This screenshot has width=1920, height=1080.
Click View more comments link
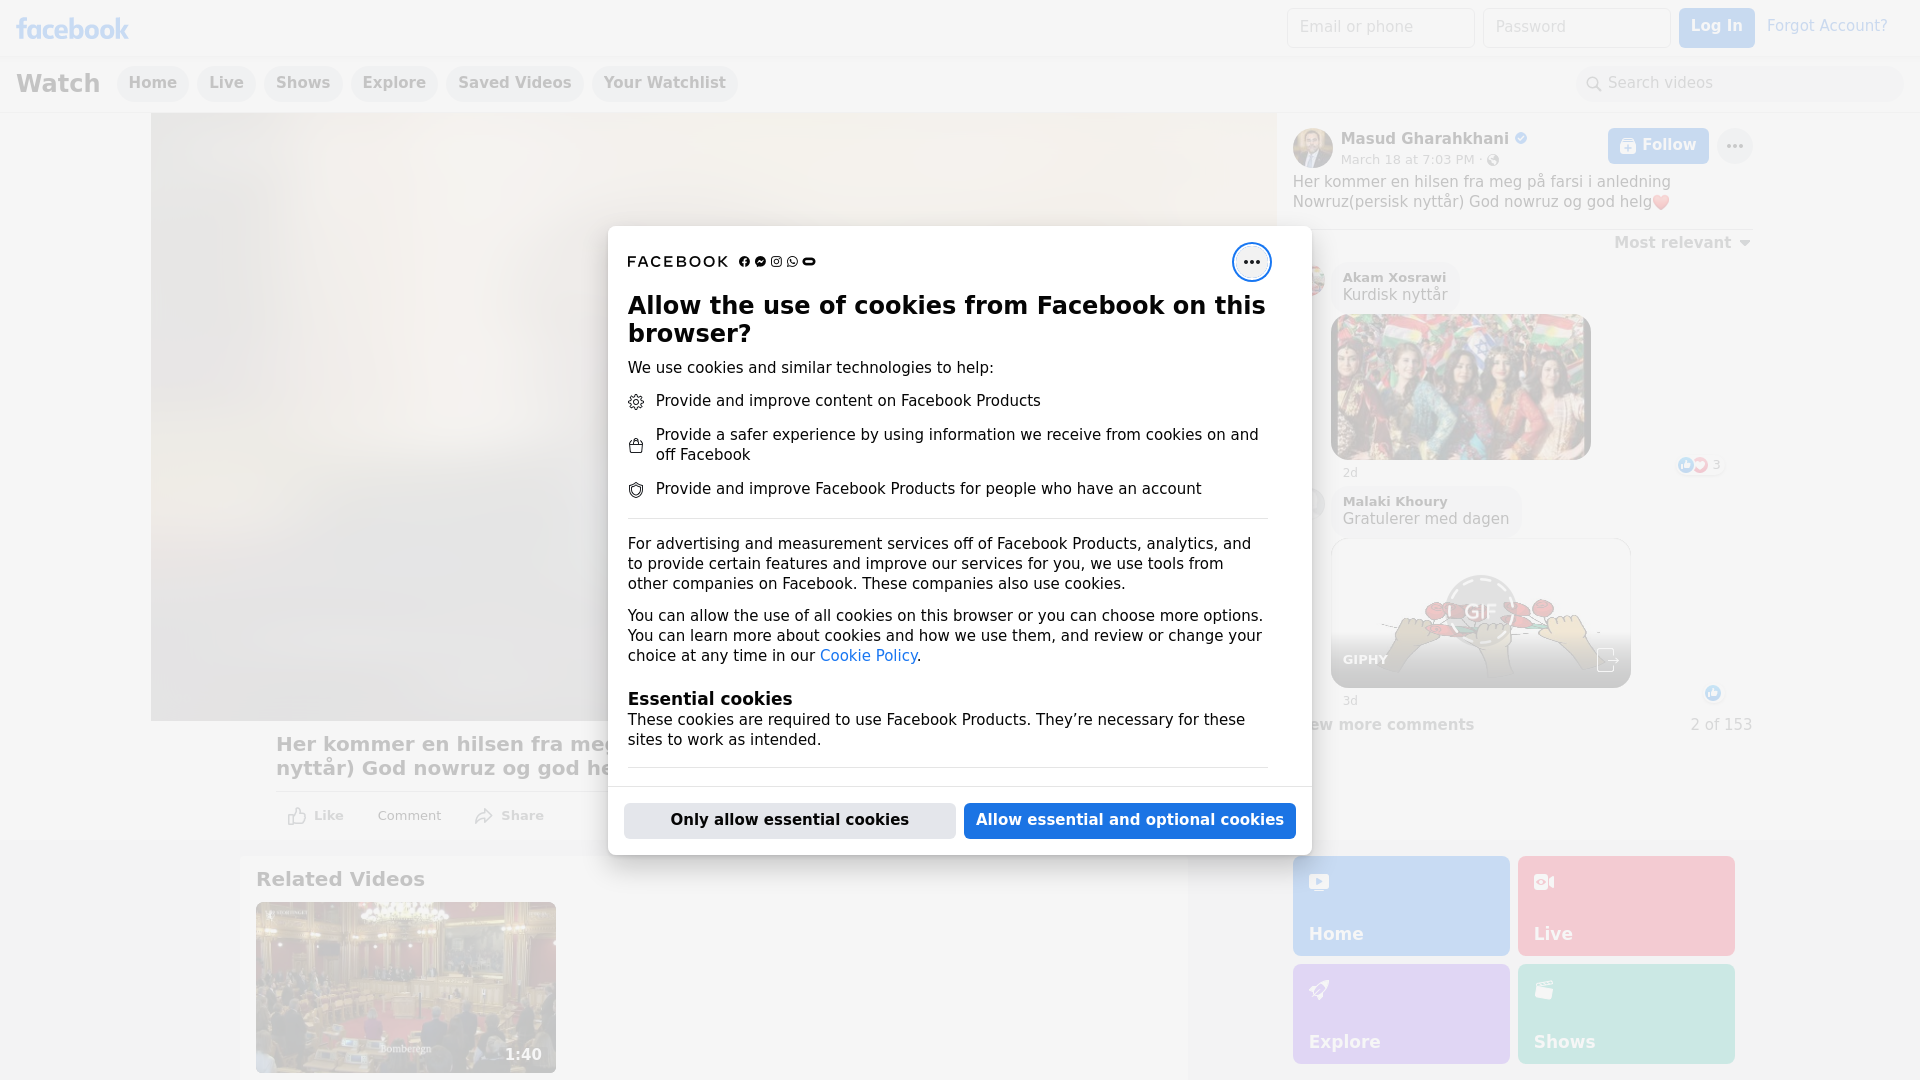tap(1384, 725)
